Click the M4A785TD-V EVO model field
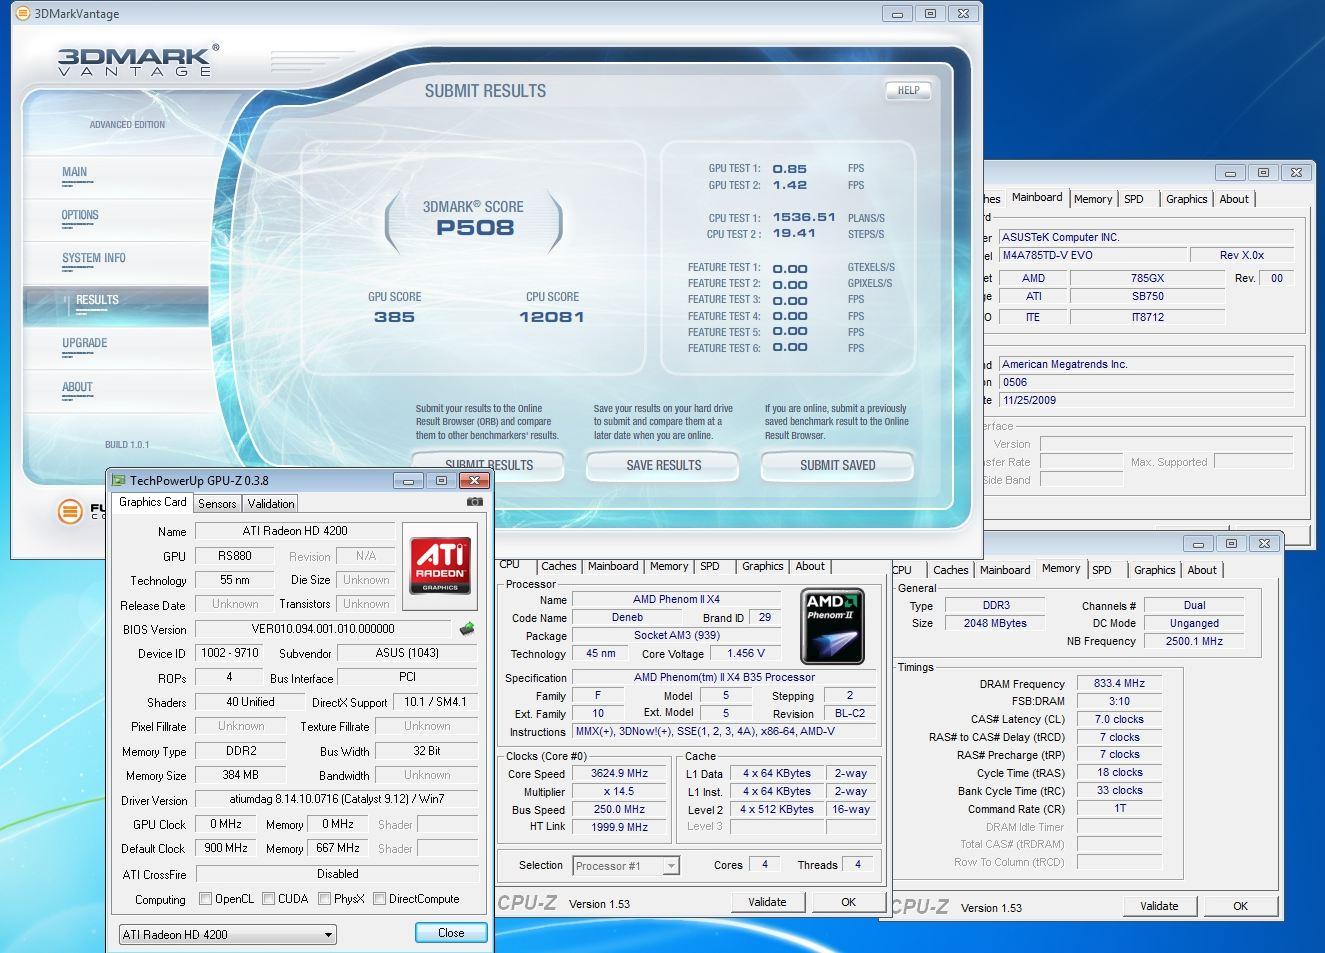Image resolution: width=1325 pixels, height=953 pixels. [1092, 255]
